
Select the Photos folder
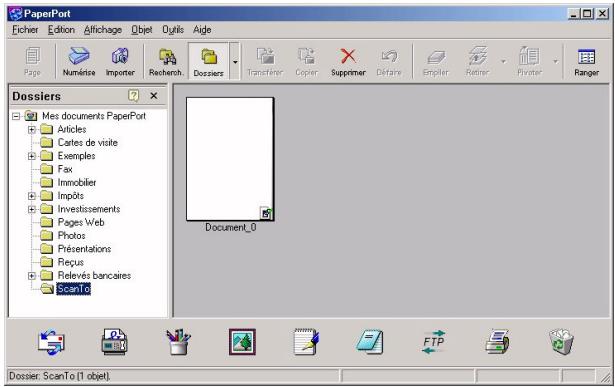coord(71,236)
